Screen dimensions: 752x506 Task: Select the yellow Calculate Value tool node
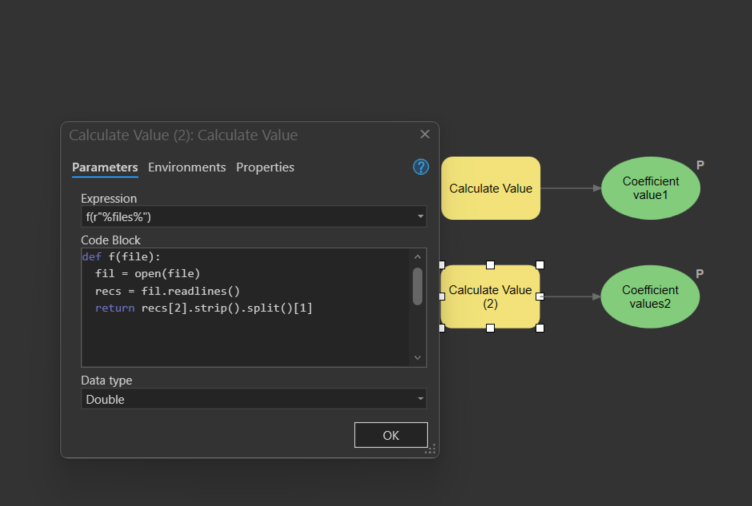point(490,188)
